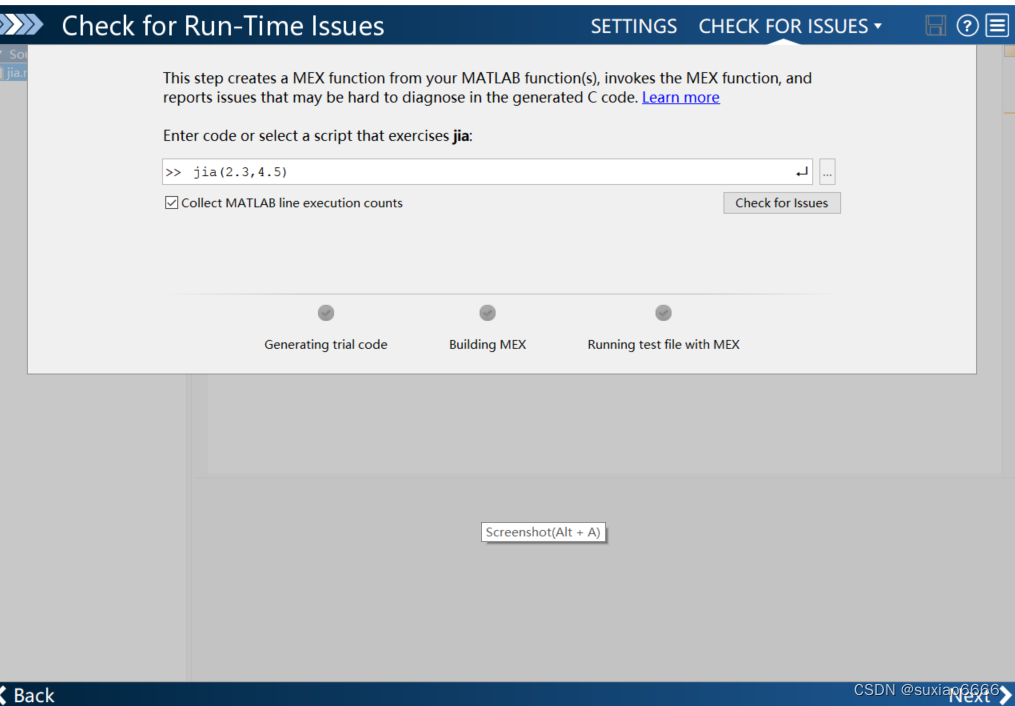Click the Check for Run-Time Issues title
This screenshot has height=706, width=1015.
tap(223, 26)
